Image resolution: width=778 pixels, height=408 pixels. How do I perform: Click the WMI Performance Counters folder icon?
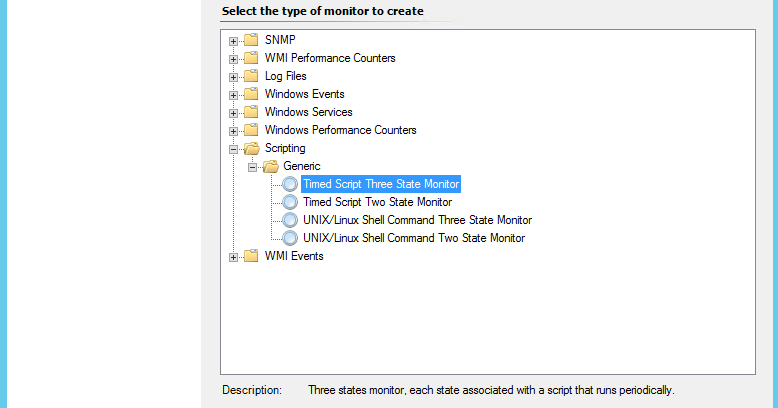[252, 58]
